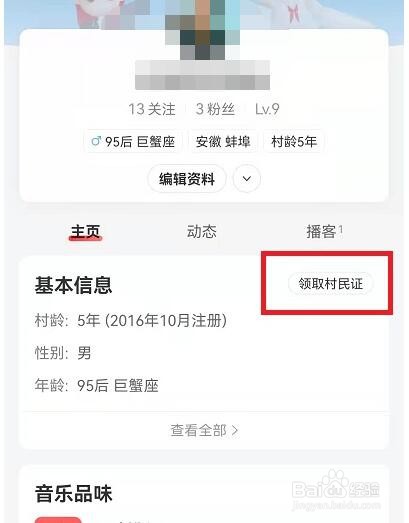
Task: Tap the 村龄5年 tag
Action: point(294,142)
